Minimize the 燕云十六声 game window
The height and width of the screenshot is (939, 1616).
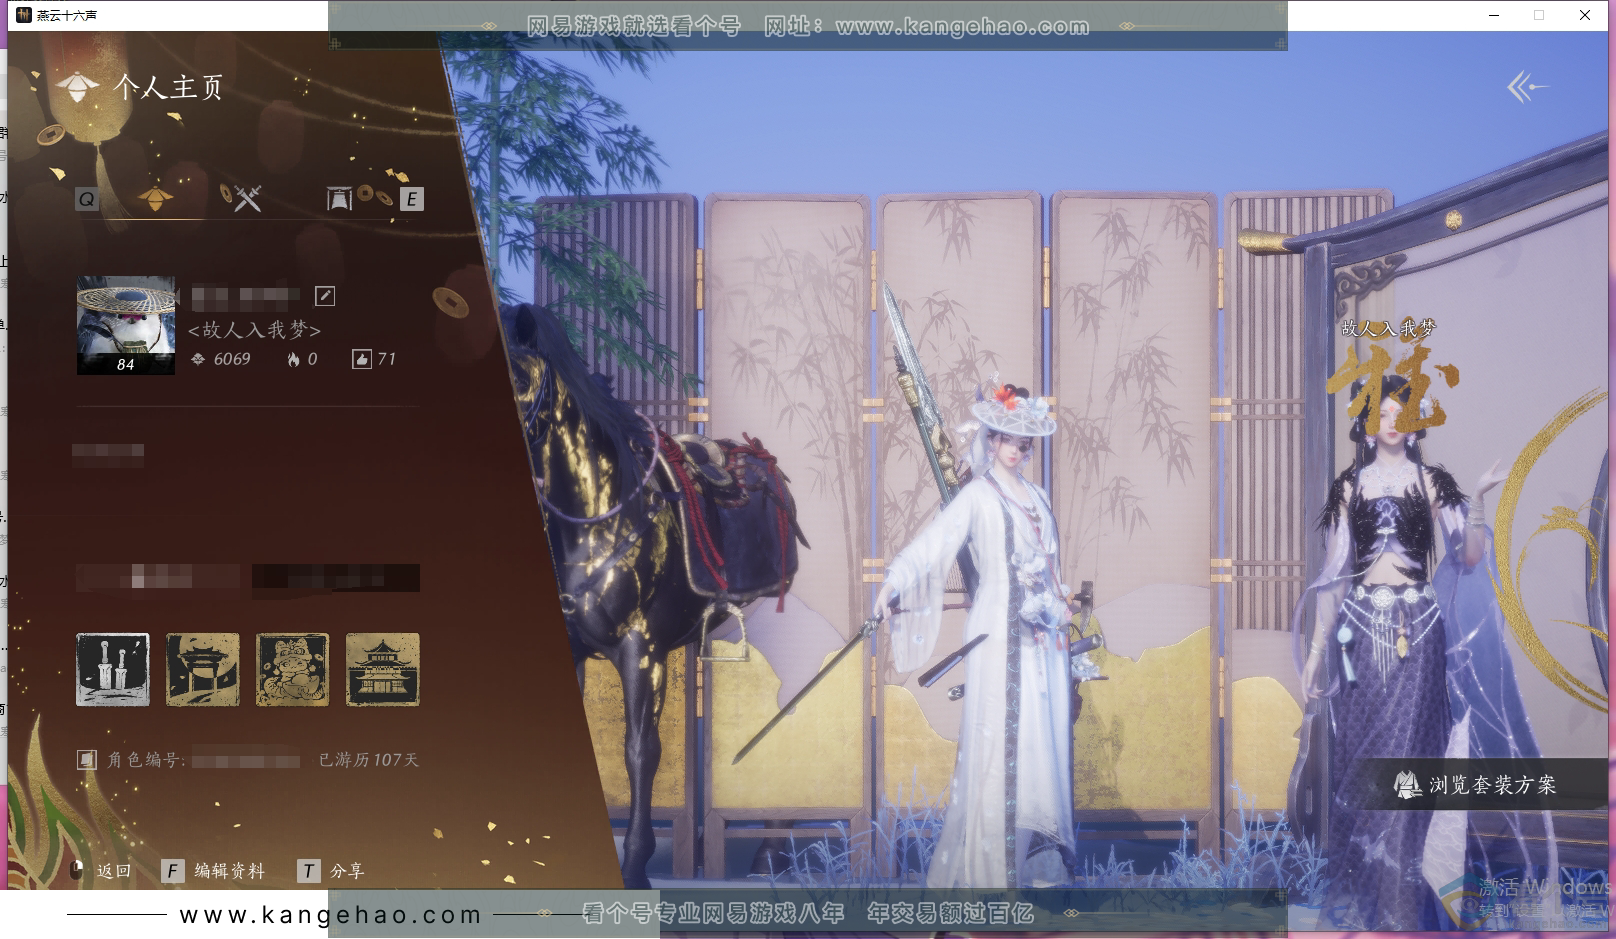[1494, 15]
